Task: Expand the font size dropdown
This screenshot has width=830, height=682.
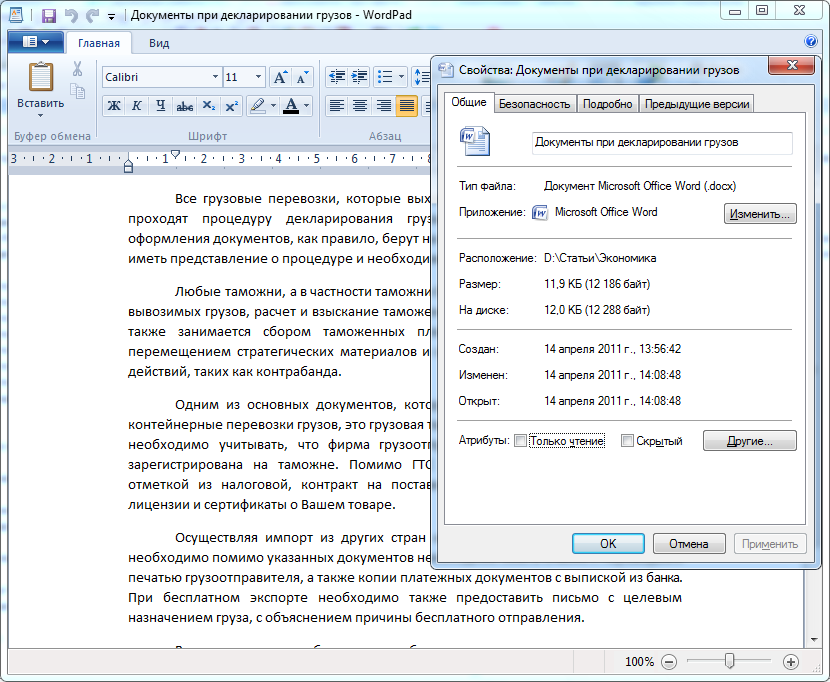Action: click(259, 77)
